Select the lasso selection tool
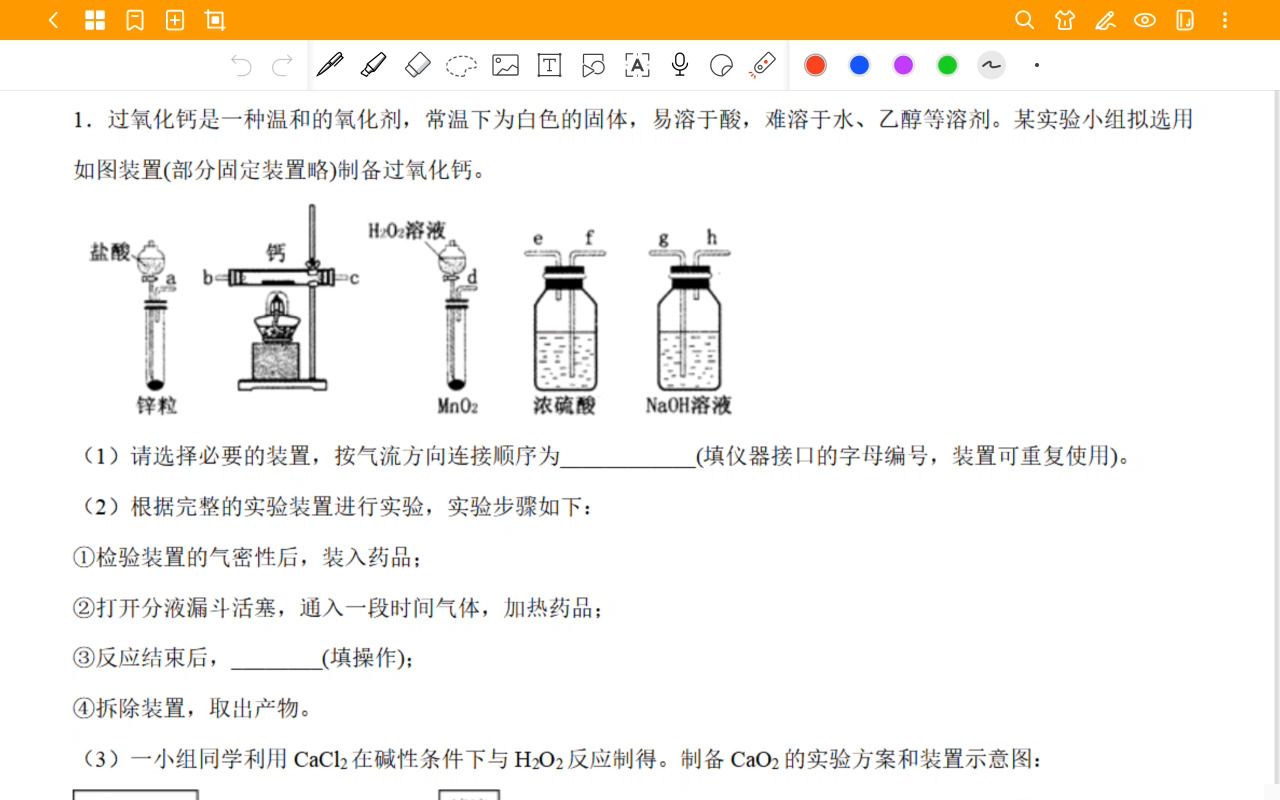This screenshot has width=1280, height=800. pyautogui.click(x=461, y=66)
